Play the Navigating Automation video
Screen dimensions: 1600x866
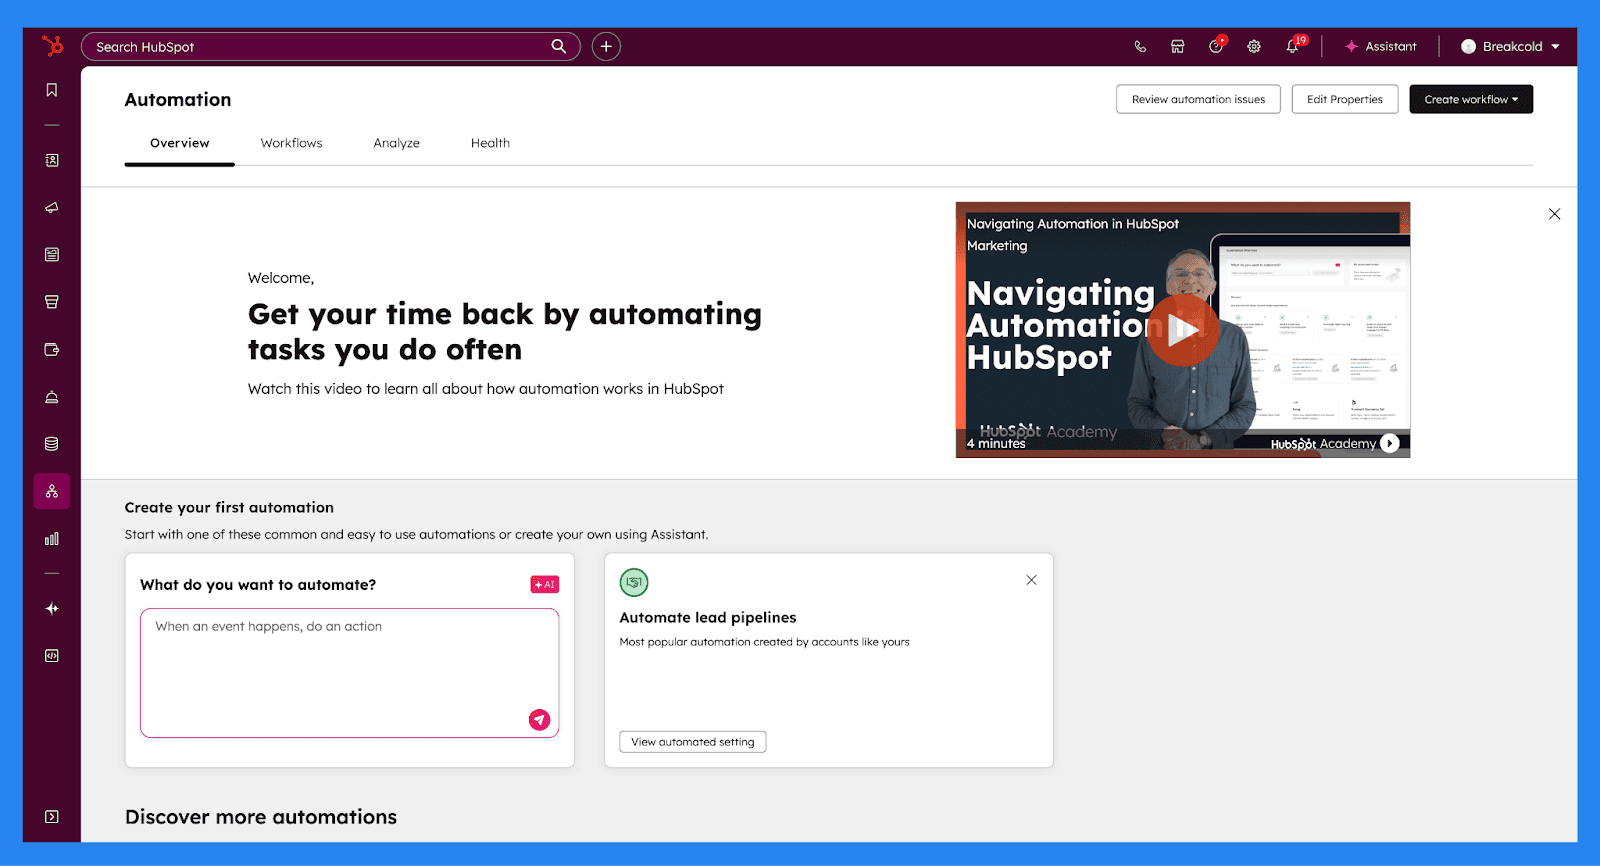[x=1183, y=330]
